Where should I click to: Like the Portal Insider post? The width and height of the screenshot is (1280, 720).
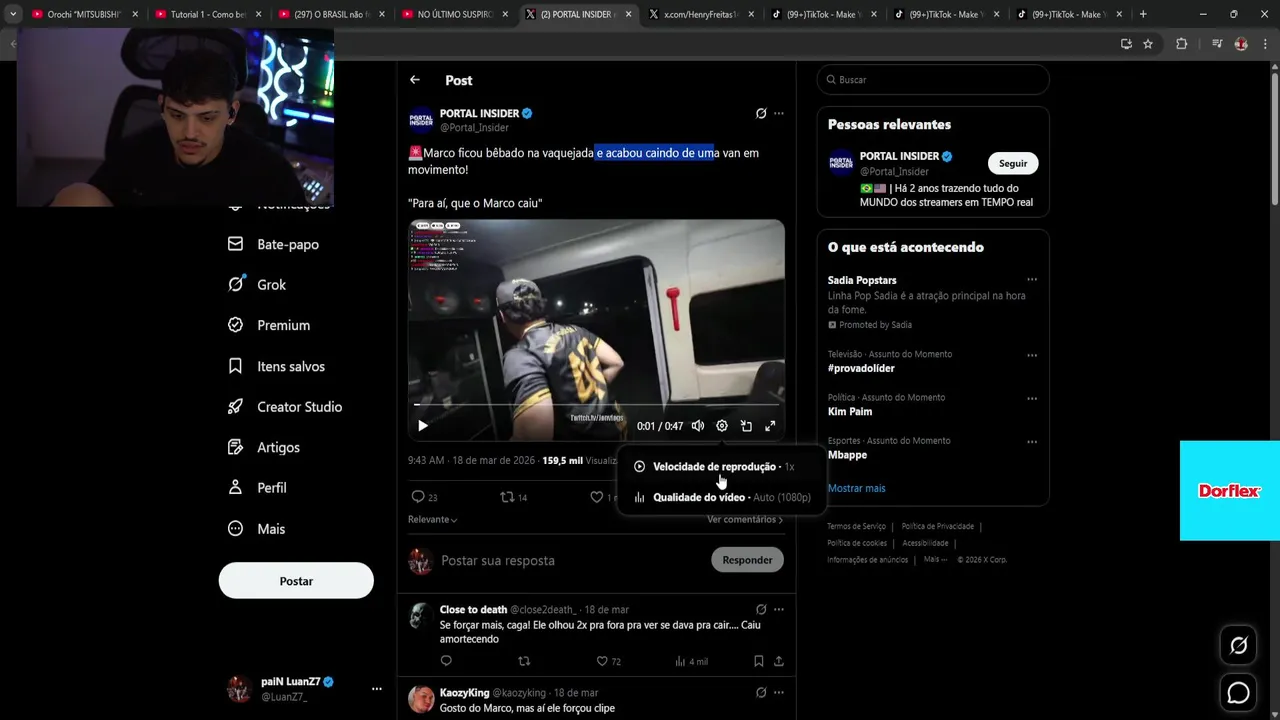click(x=597, y=497)
